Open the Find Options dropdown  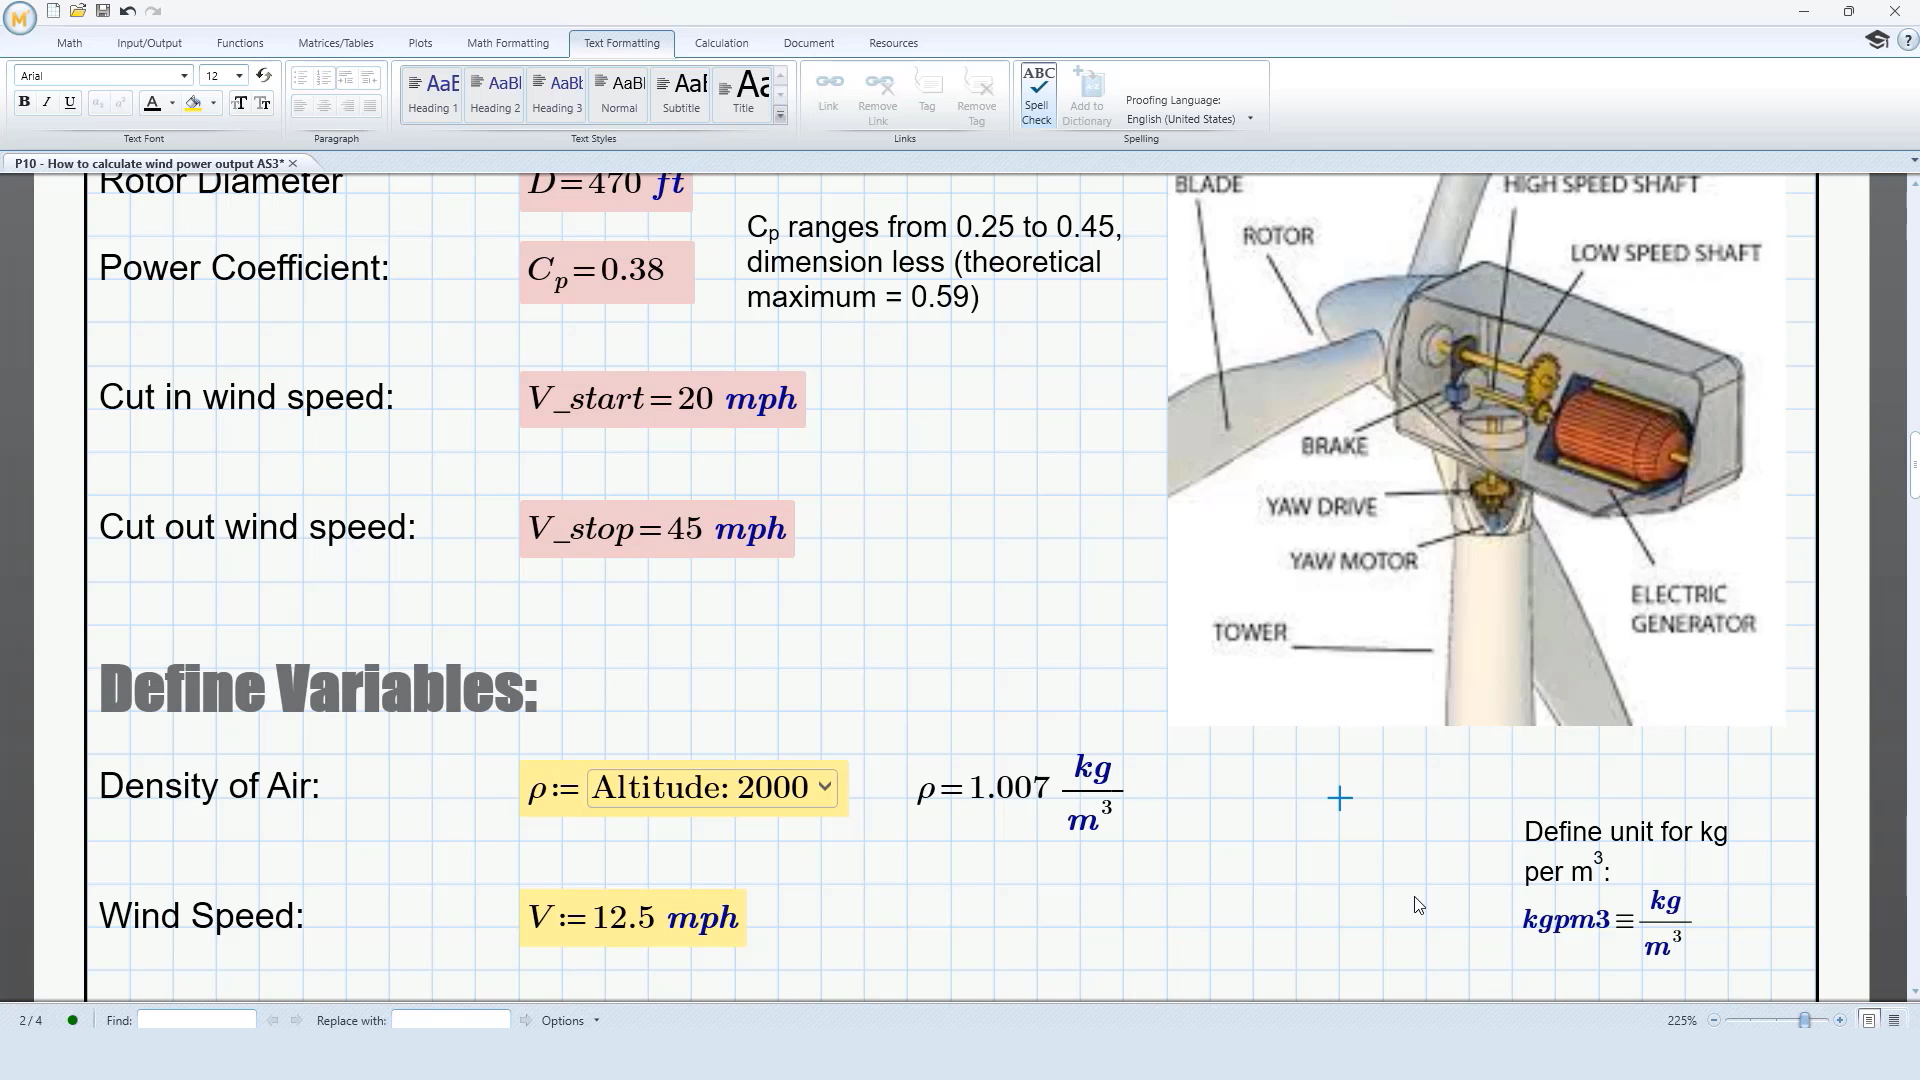[570, 1020]
